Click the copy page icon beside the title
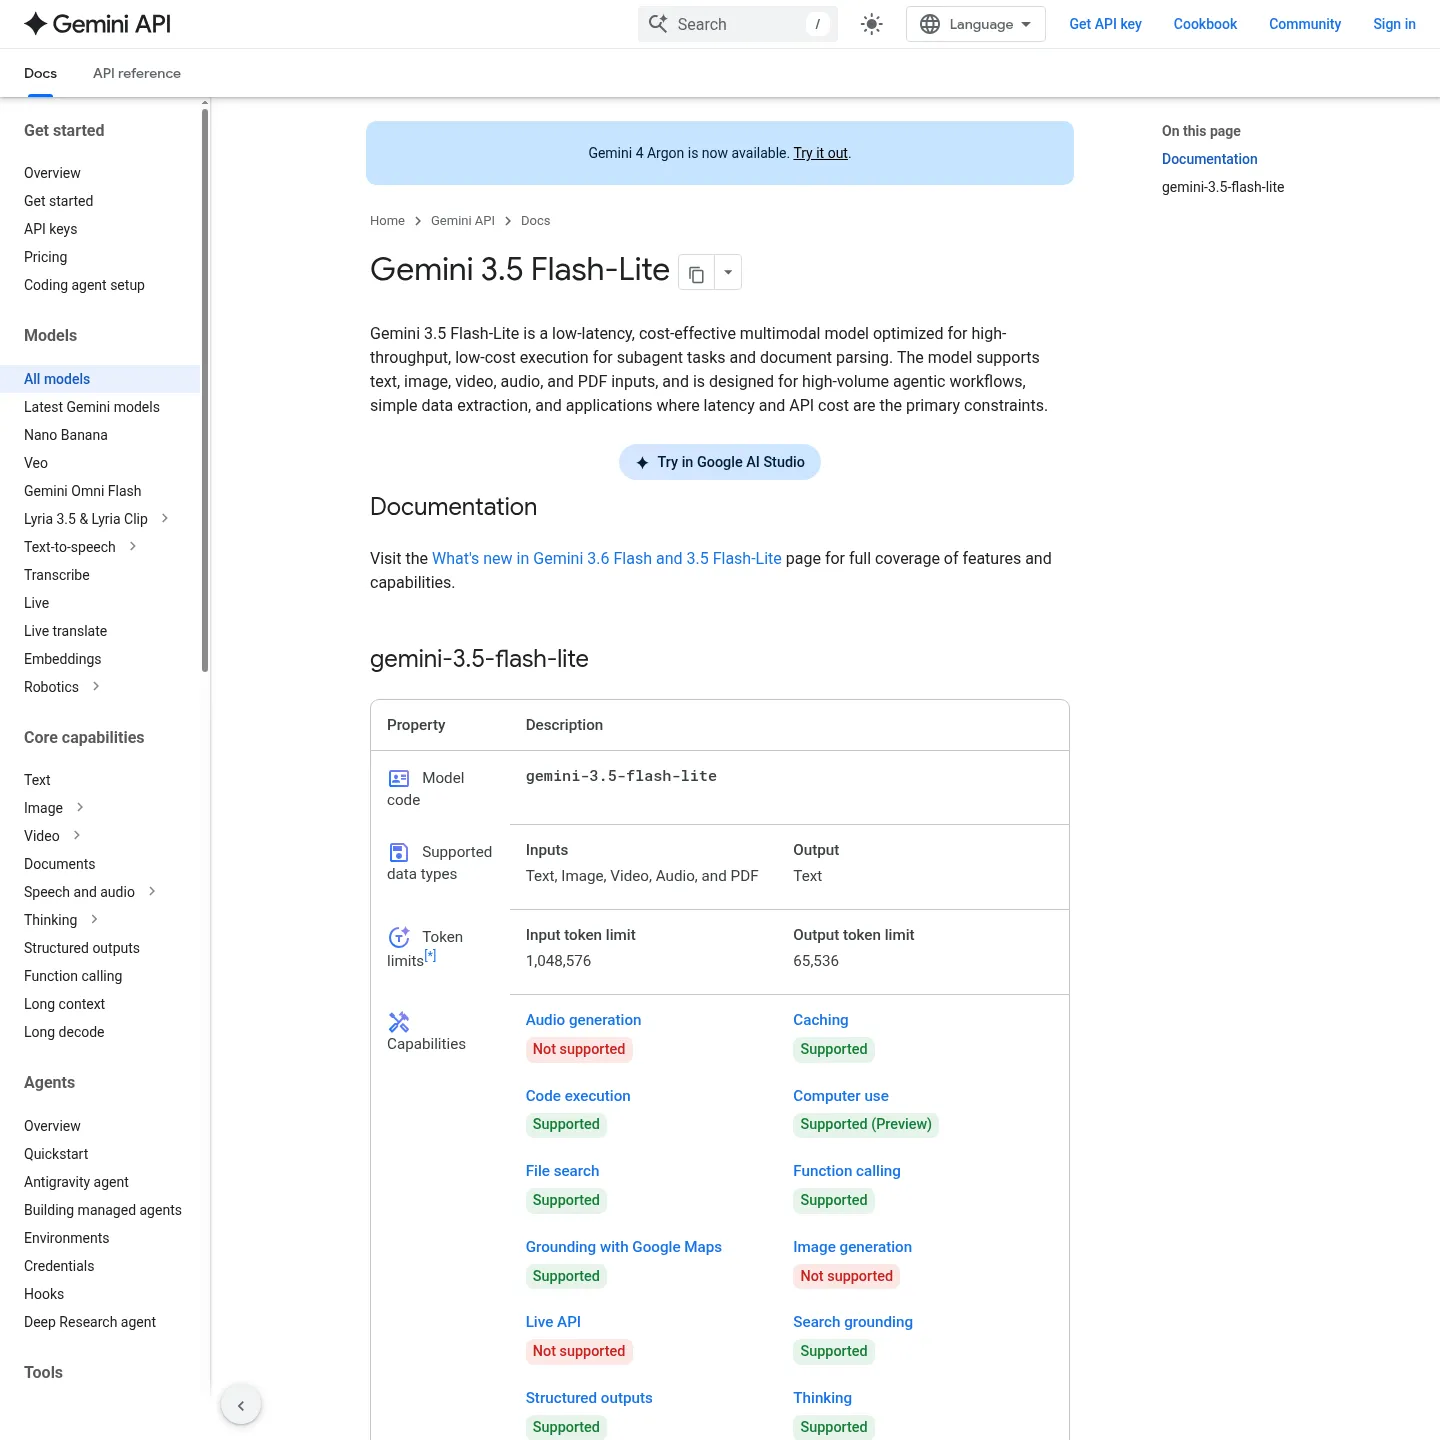This screenshot has height=1440, width=1440. [x=697, y=273]
